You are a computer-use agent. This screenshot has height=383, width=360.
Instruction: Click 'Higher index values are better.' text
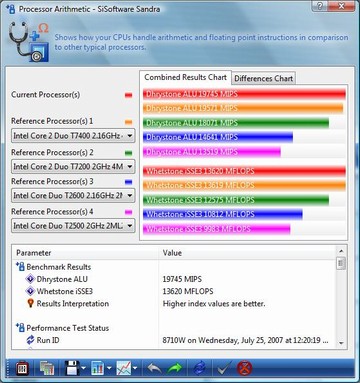tap(214, 304)
